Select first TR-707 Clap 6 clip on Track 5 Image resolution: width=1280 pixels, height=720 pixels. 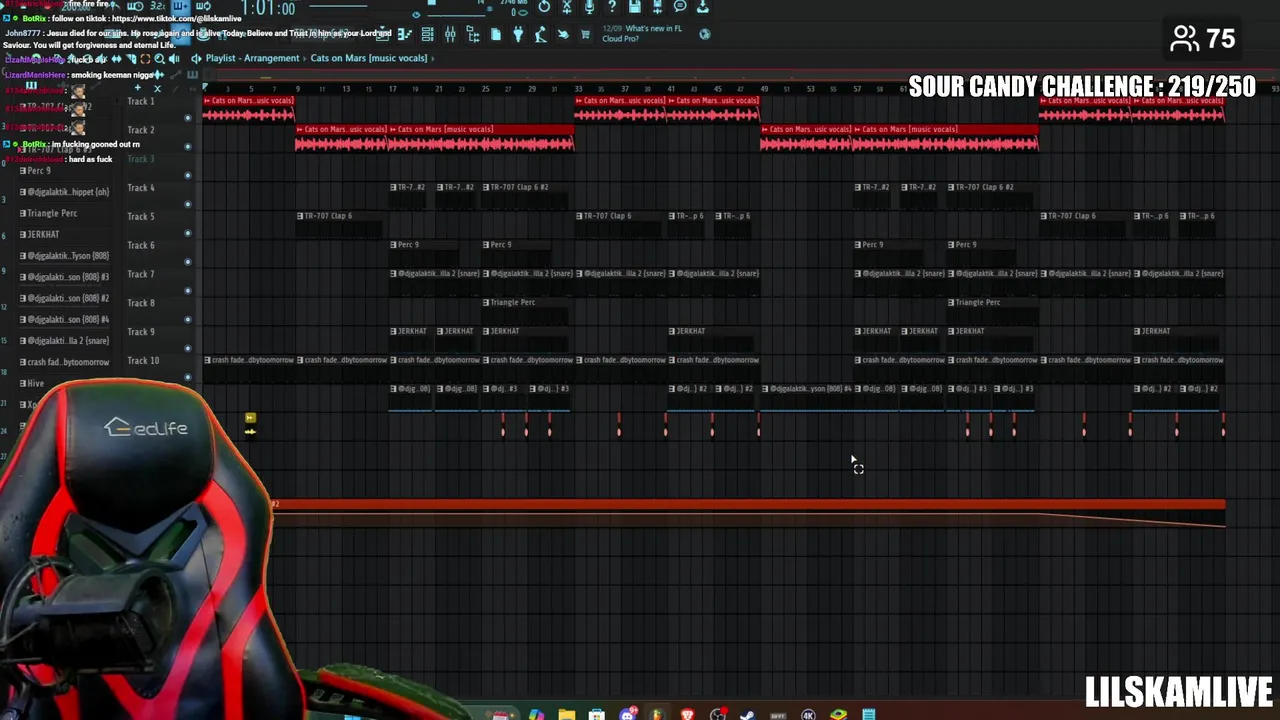(342, 224)
